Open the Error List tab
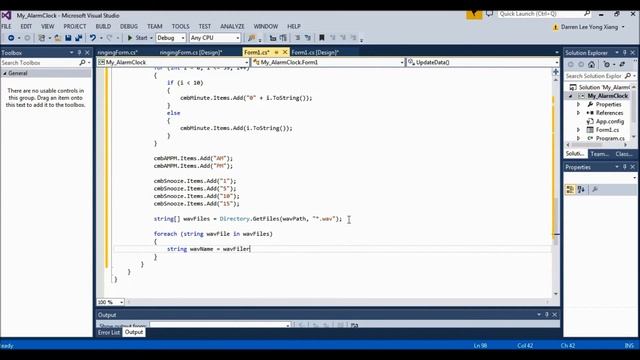 pyautogui.click(x=109, y=332)
